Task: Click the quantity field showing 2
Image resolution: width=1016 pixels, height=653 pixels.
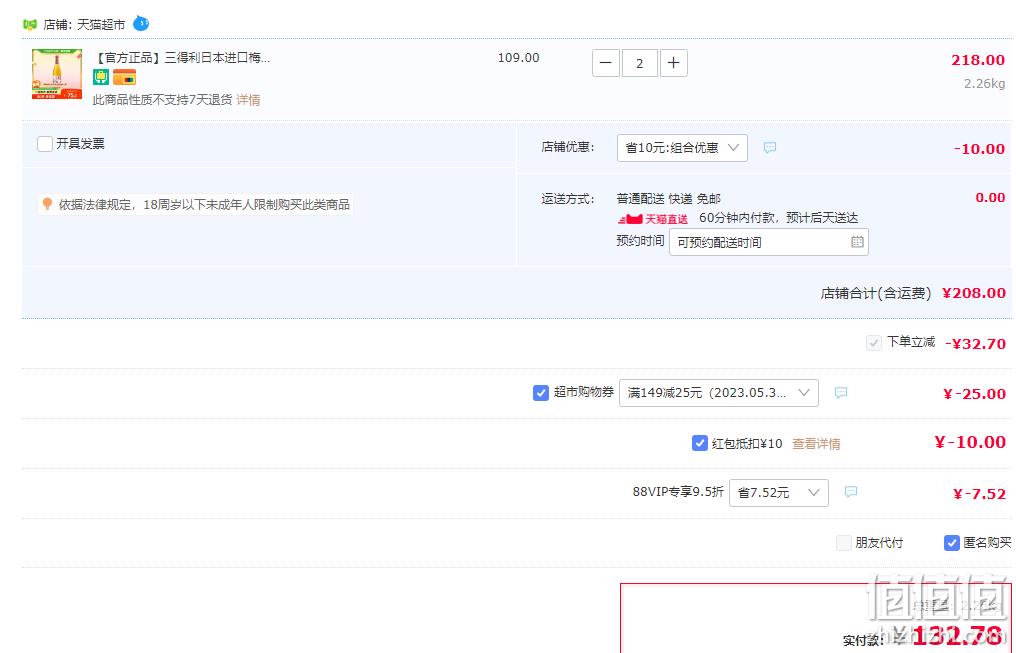Action: point(640,63)
